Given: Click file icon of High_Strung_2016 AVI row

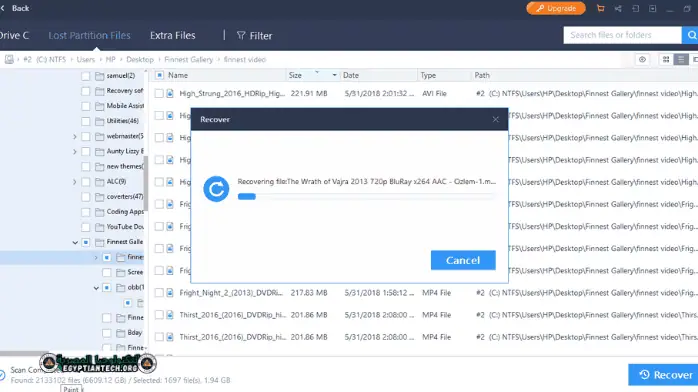Looking at the screenshot, I should (170, 93).
